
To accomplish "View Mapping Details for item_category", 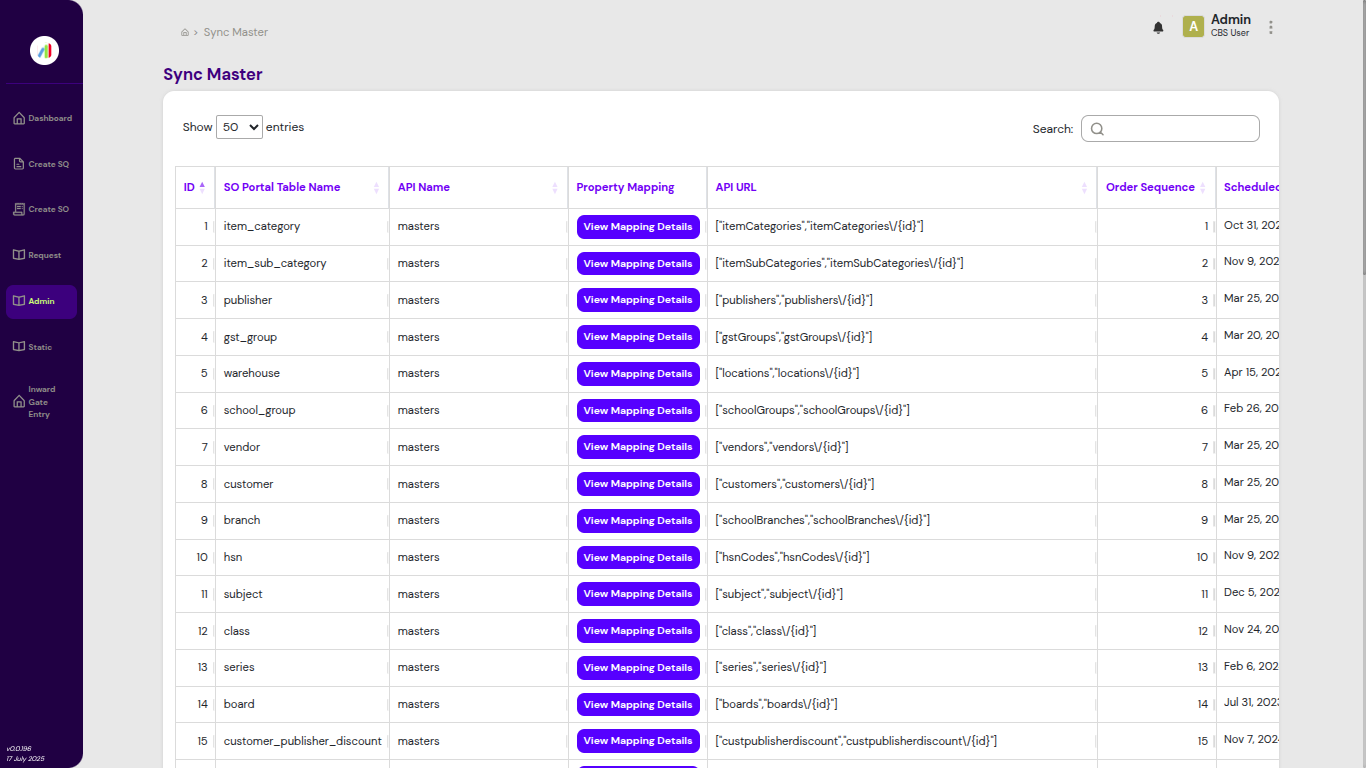I will 638,226.
